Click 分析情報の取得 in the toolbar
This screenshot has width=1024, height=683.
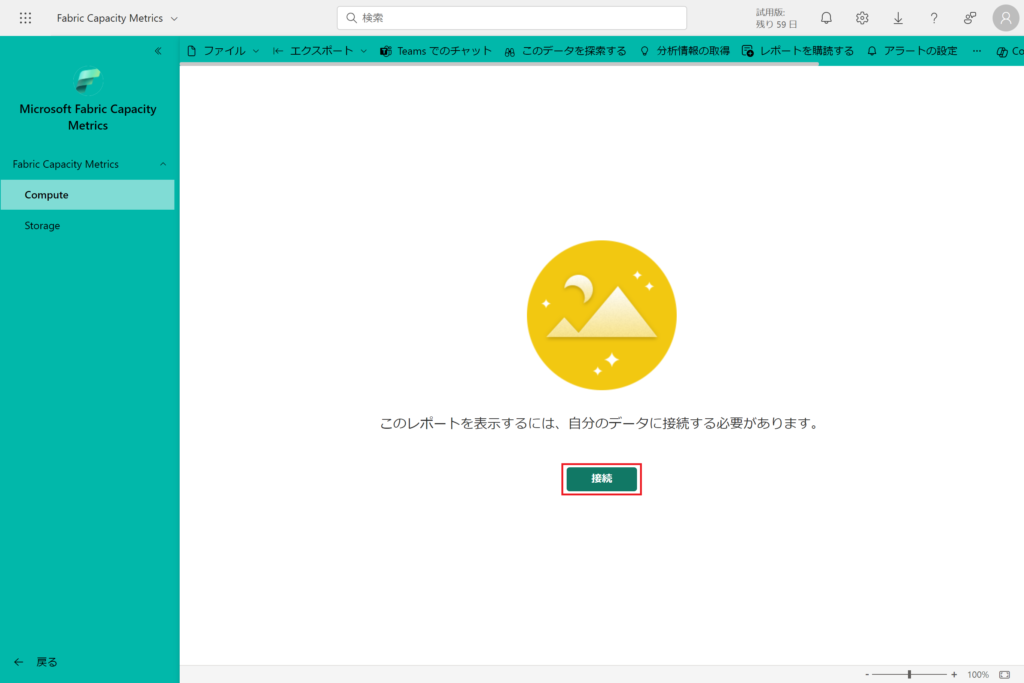tap(684, 51)
